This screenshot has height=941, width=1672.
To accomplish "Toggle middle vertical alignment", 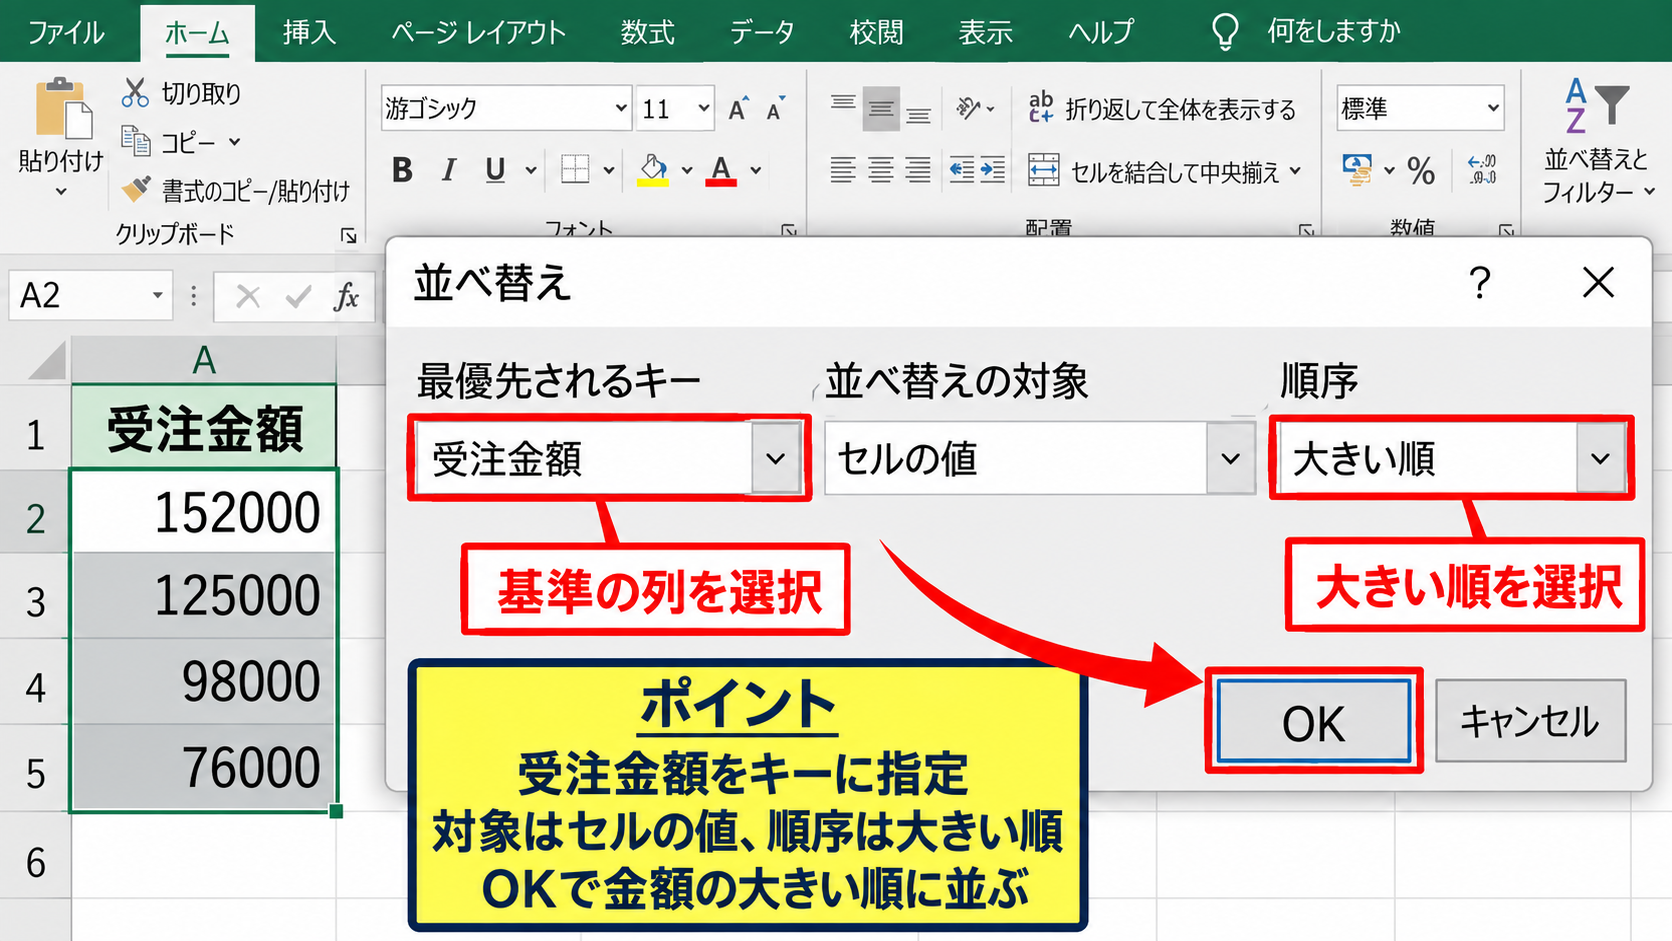I will tap(881, 108).
